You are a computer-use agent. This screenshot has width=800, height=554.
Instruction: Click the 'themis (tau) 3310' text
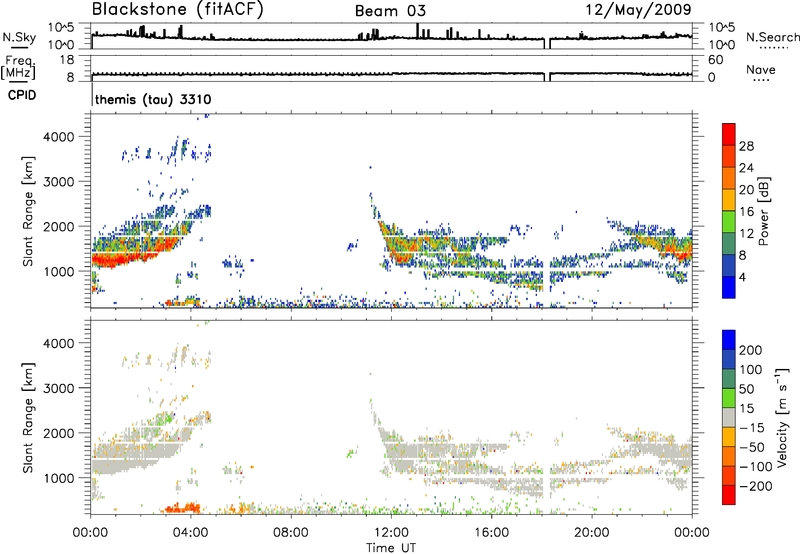tap(153, 99)
